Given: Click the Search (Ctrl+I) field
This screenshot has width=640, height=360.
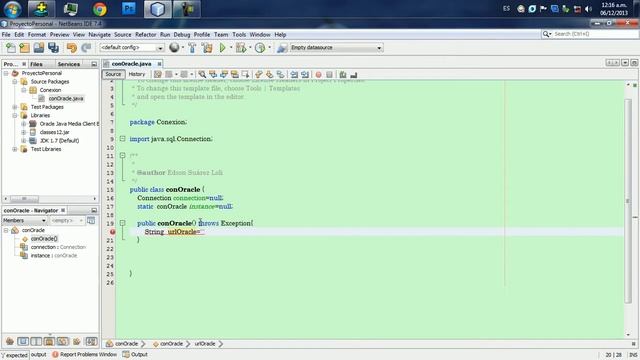Looking at the screenshot, I should pyautogui.click(x=594, y=34).
